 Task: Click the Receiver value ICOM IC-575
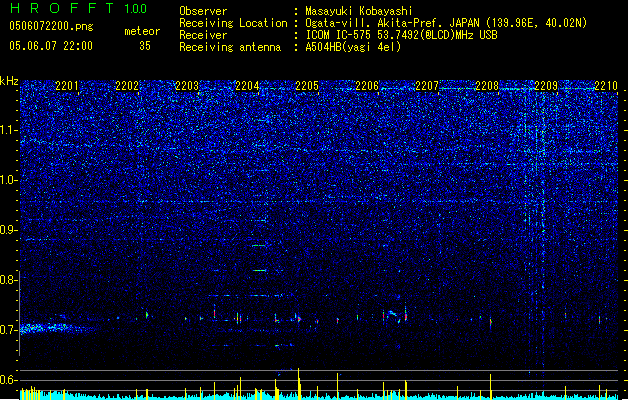[402, 35]
